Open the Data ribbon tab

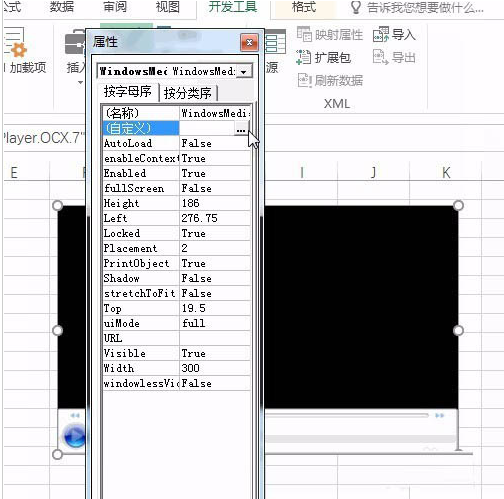[62, 7]
